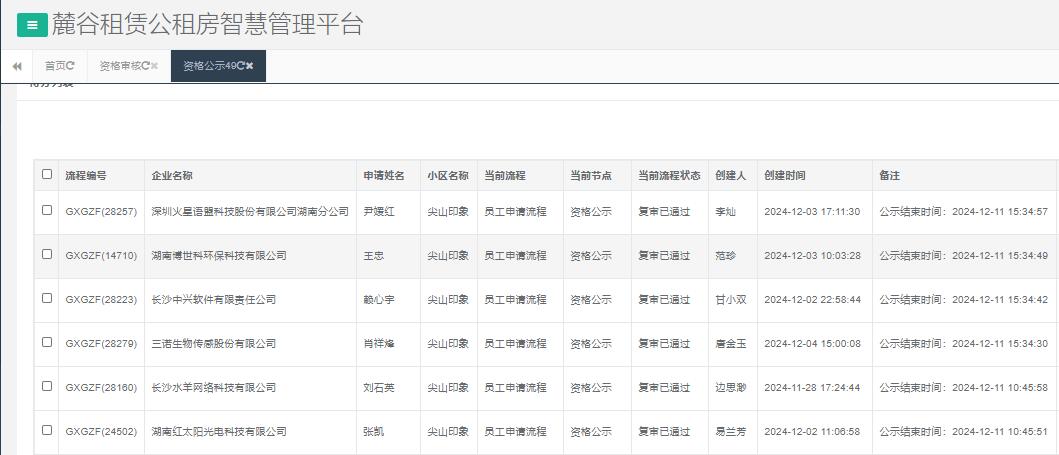Select the checkbox for GXGZF(14710)
Viewport: 1059px width, 455px height.
pos(47,254)
